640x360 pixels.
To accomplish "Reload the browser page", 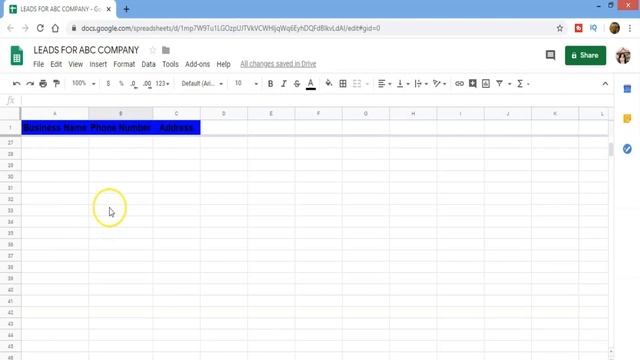I will (40, 28).
